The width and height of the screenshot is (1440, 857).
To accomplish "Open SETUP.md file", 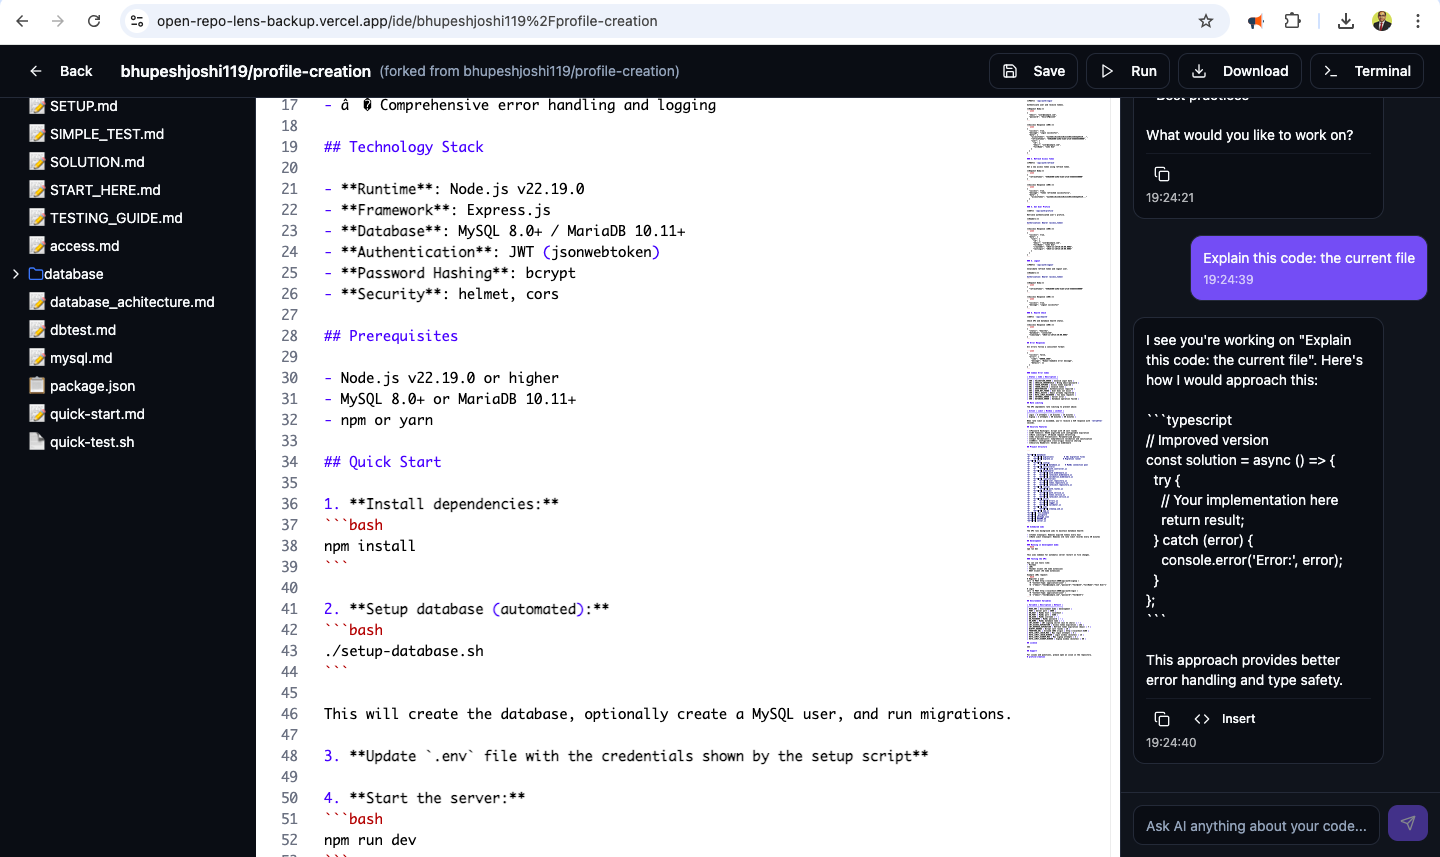I will 84,106.
